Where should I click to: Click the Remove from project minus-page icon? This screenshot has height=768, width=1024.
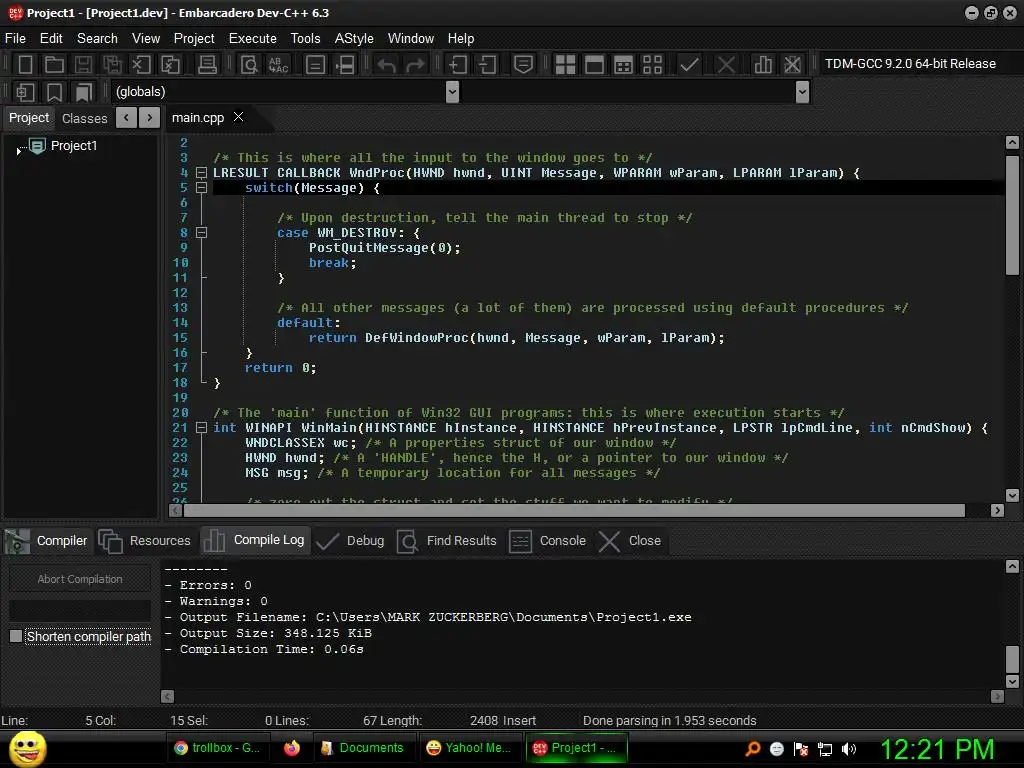[x=487, y=64]
